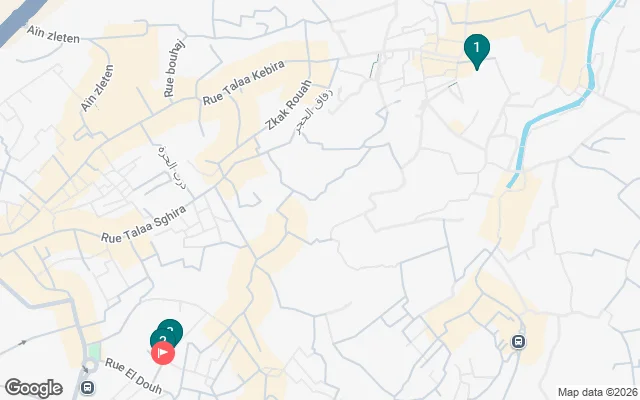Open the Map data ©2026 attribution

click(x=598, y=392)
